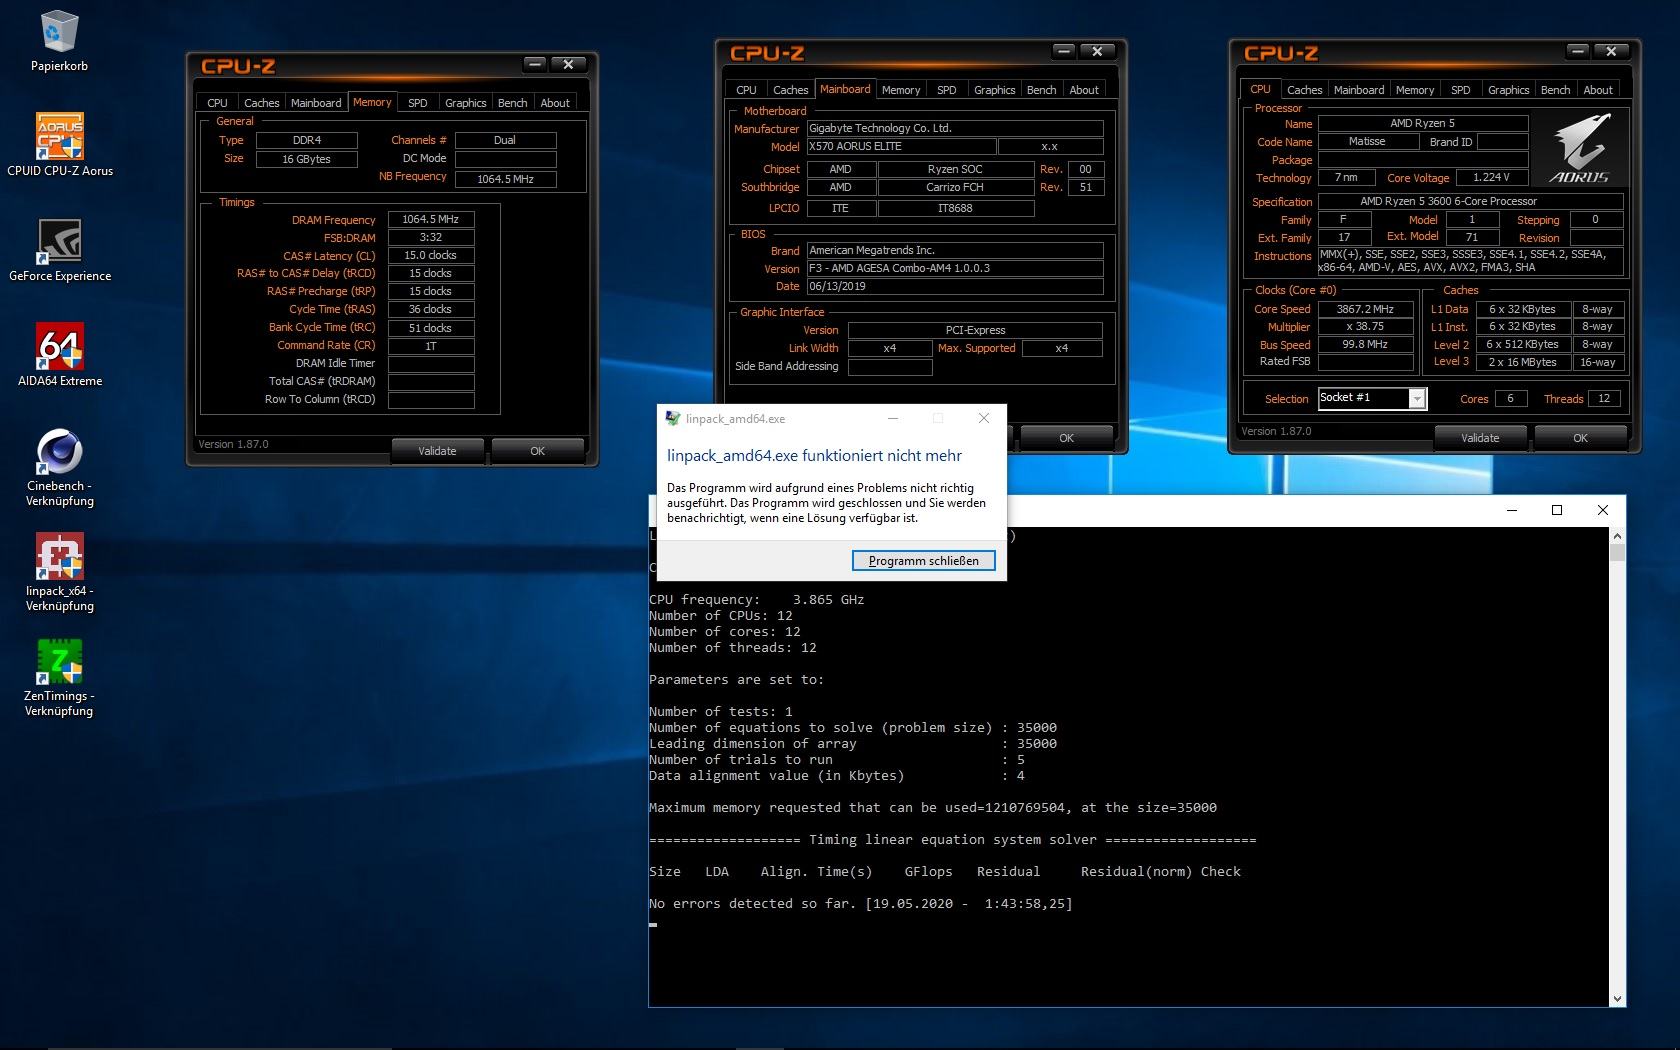The height and width of the screenshot is (1050, 1680).
Task: Click OK in the right CPU-Z window
Action: [1580, 438]
